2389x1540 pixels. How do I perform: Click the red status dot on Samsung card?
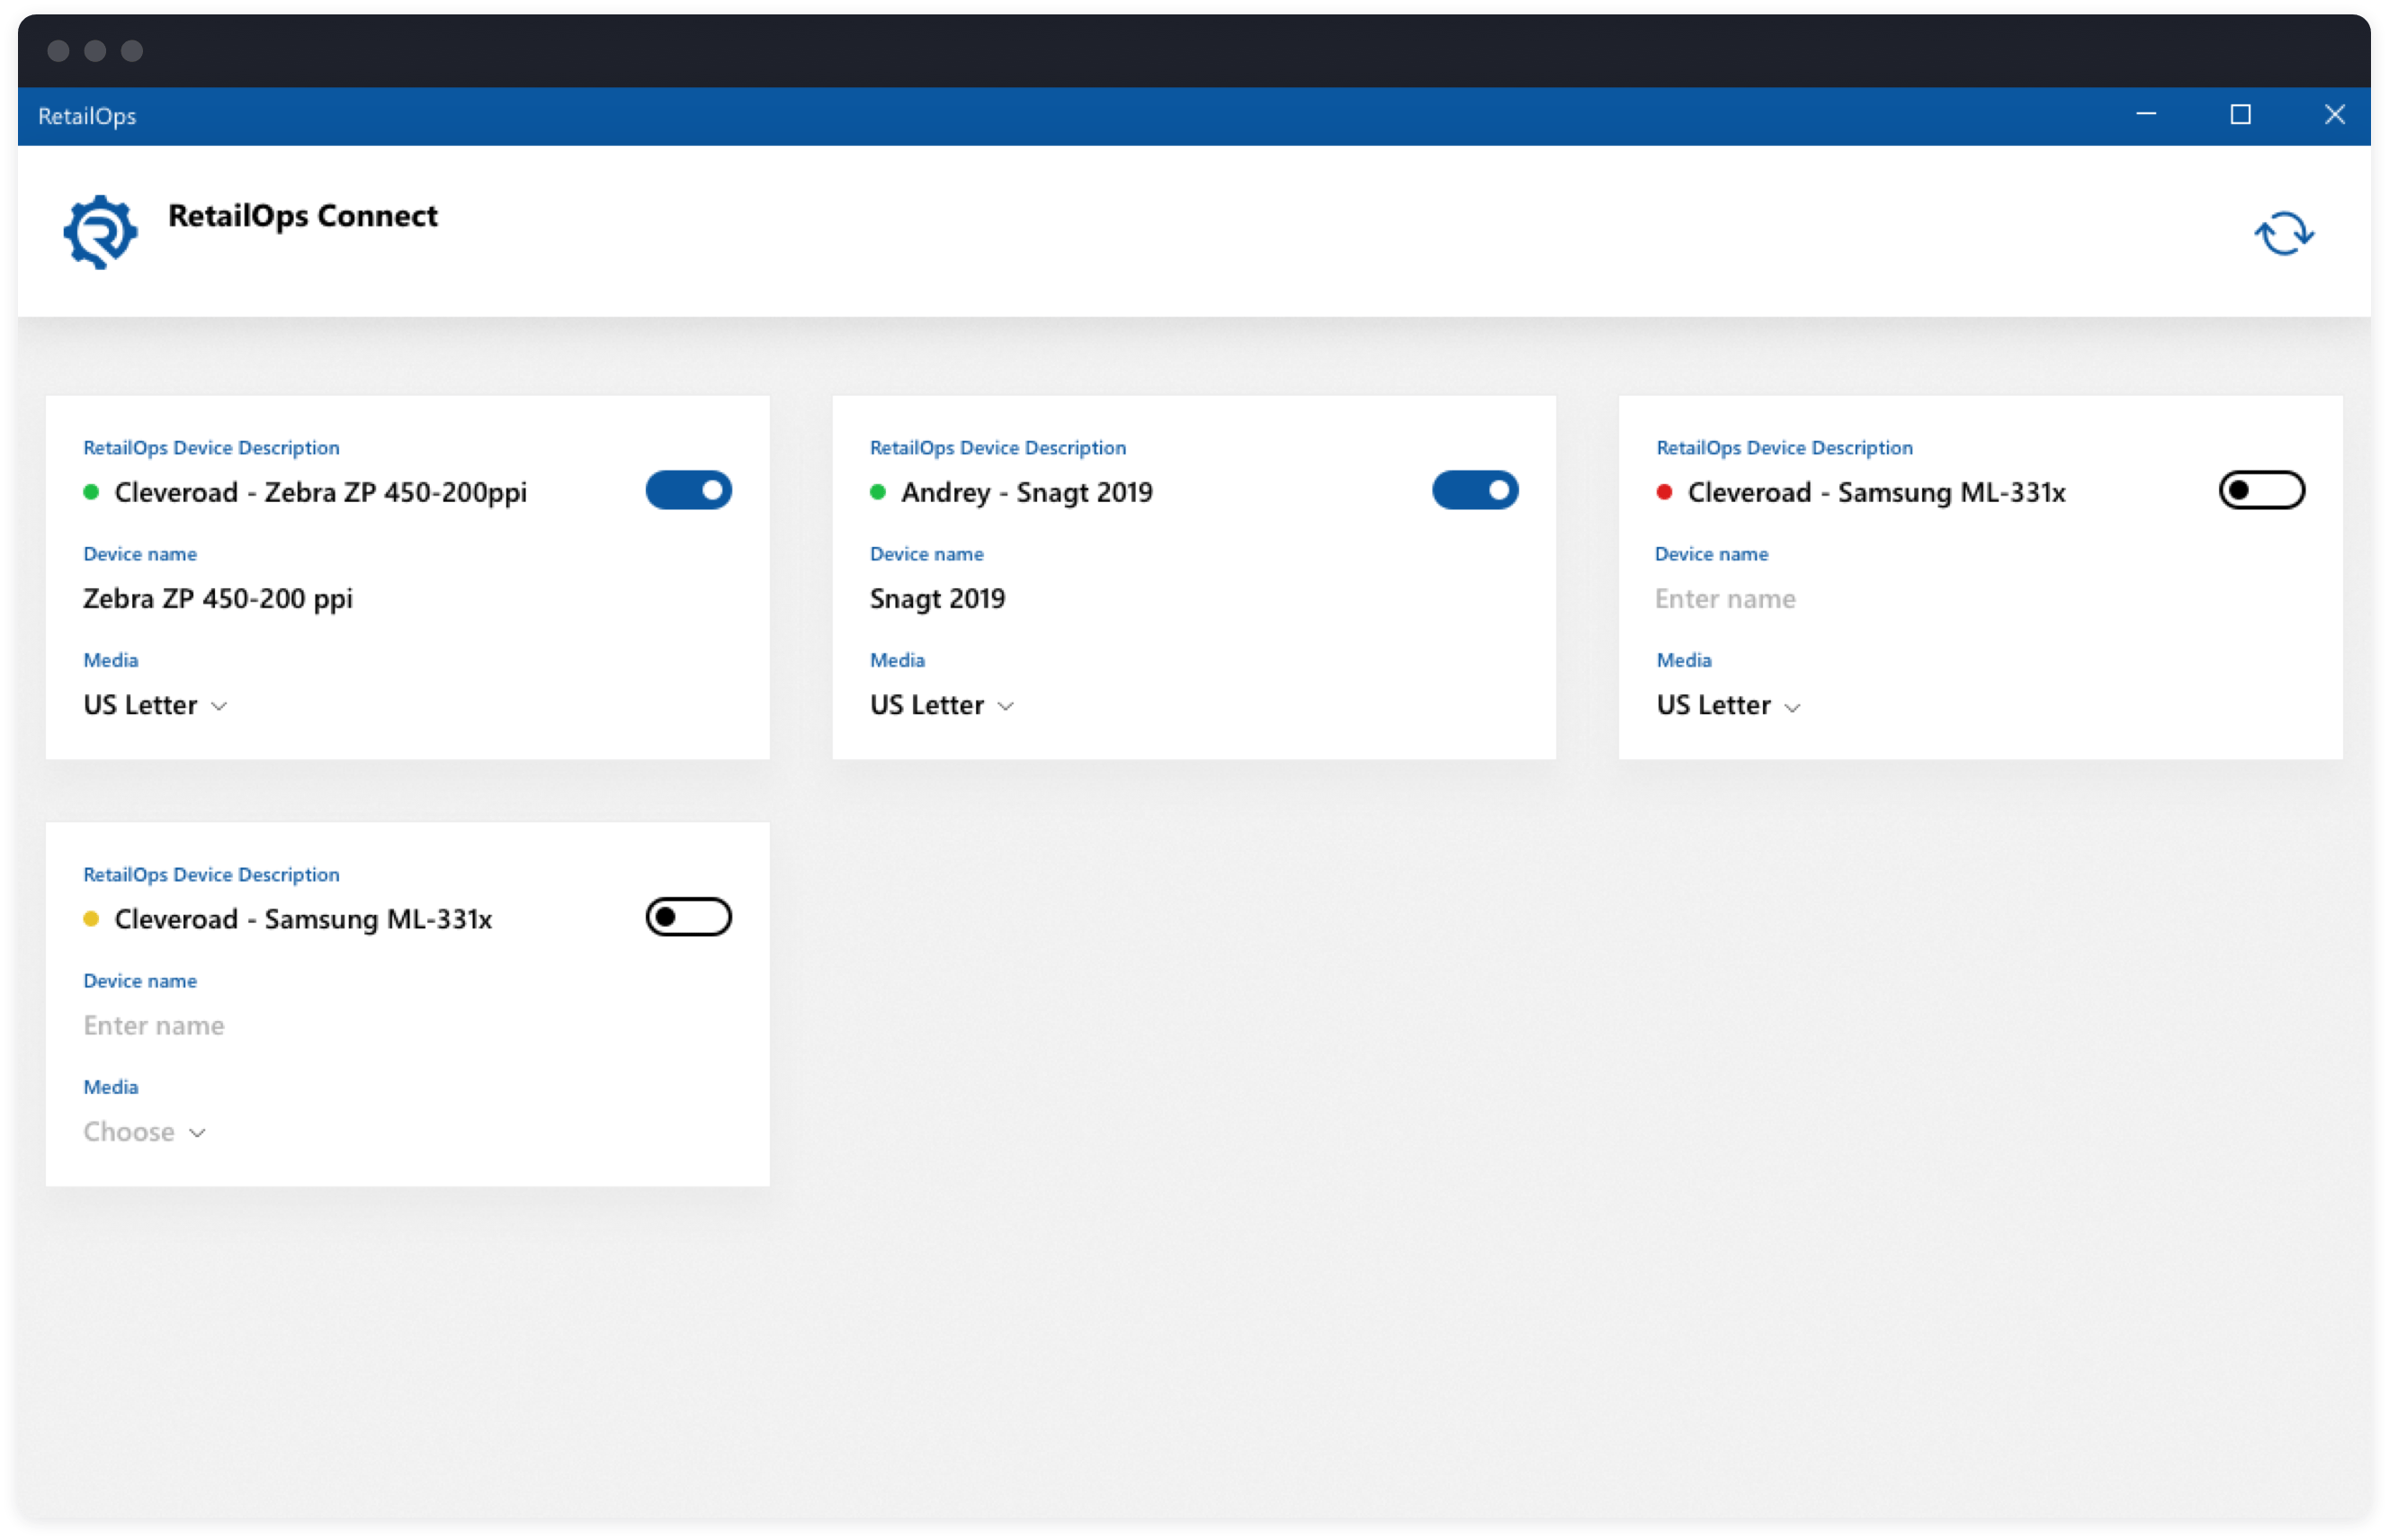[x=1664, y=492]
